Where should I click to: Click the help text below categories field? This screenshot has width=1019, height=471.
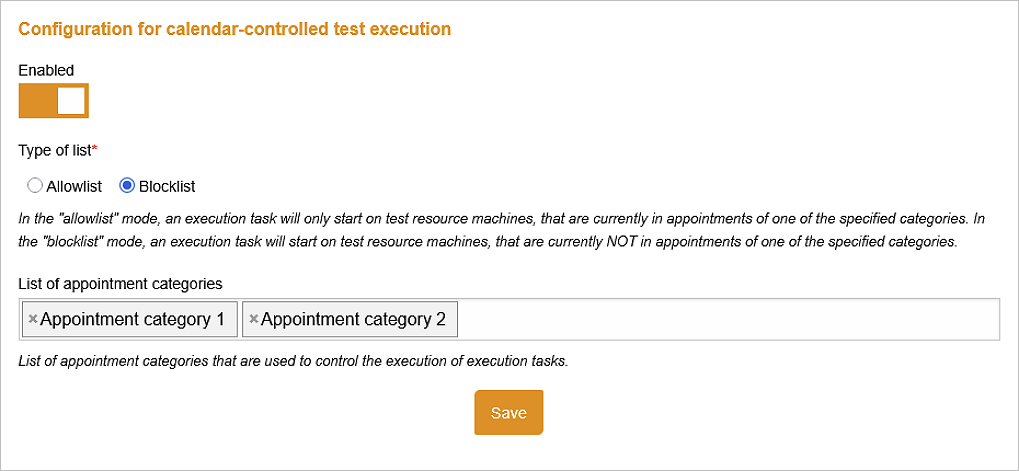[293, 361]
